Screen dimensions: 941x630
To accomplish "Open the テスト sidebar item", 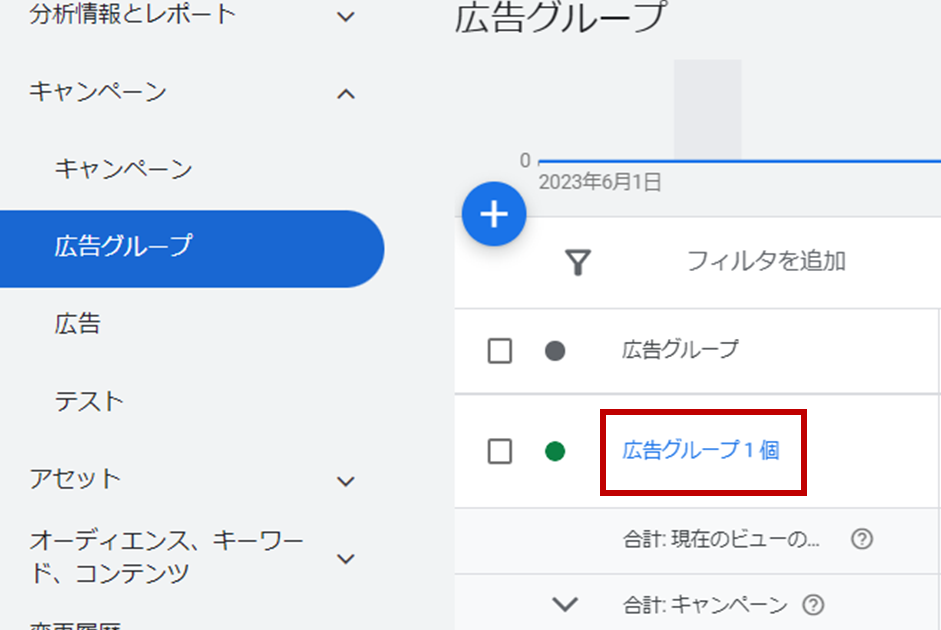I will pyautogui.click(x=89, y=401).
